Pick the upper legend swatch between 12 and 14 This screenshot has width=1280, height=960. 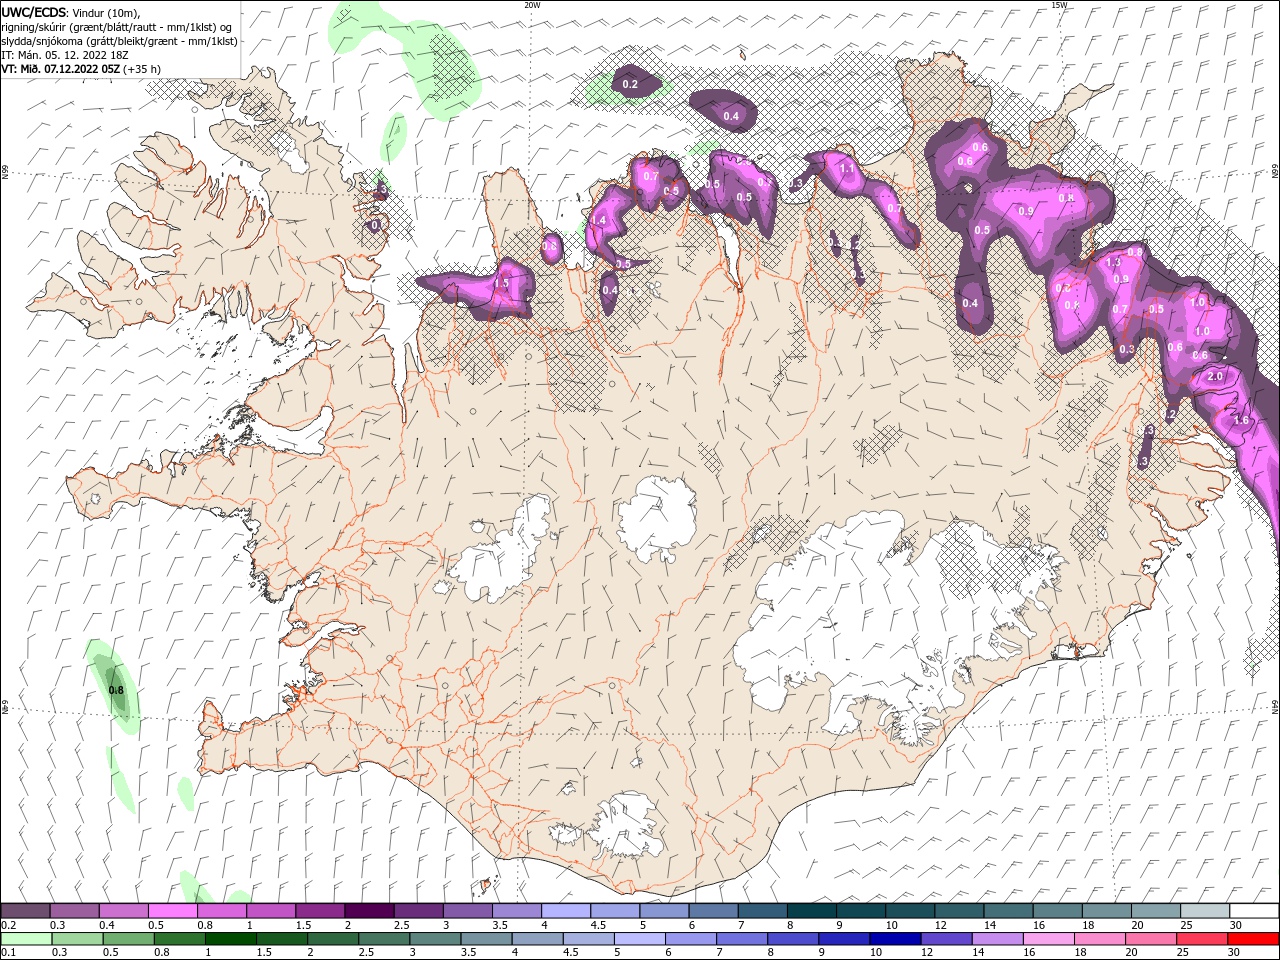958,911
